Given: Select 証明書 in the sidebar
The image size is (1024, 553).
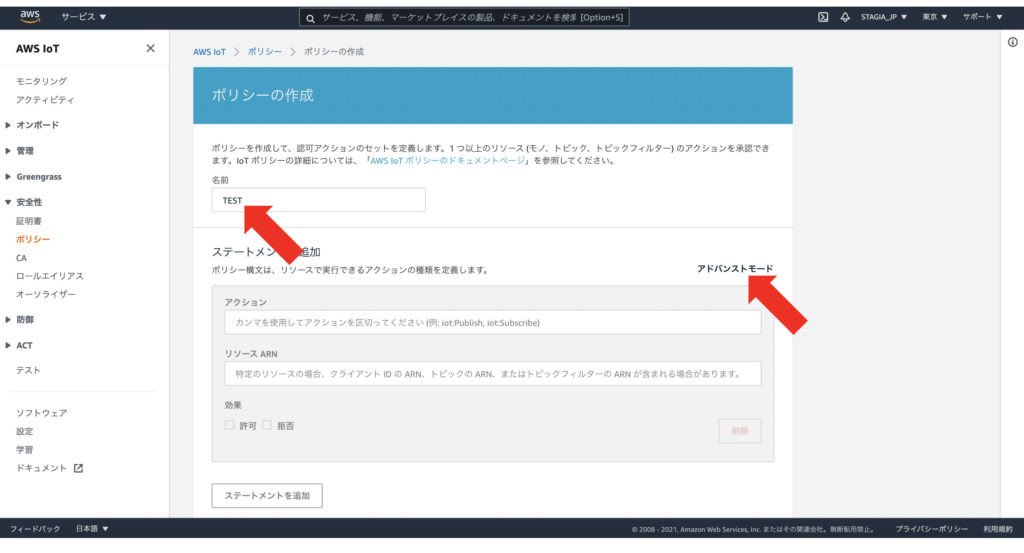Looking at the screenshot, I should pos(29,221).
